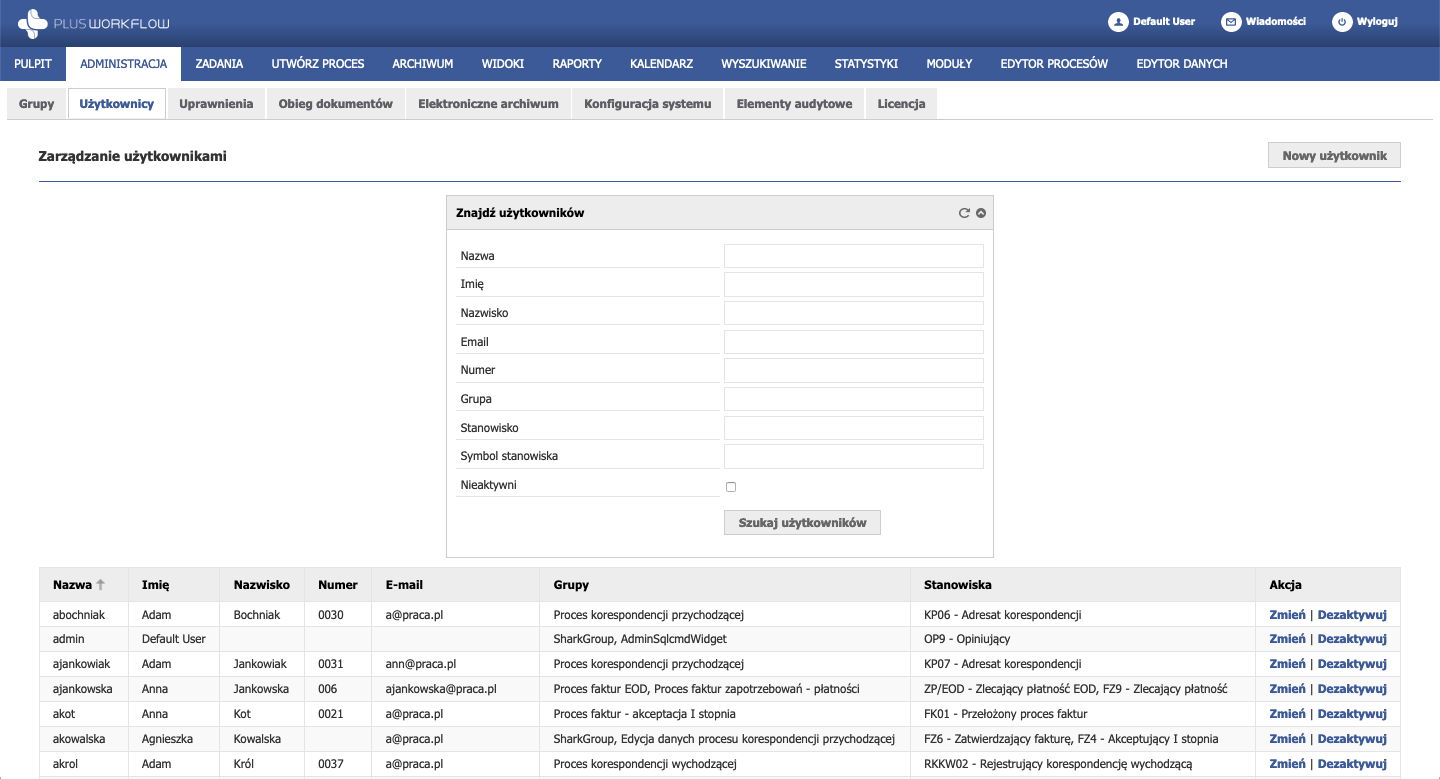Click the username akowalska cell

(x=84, y=739)
